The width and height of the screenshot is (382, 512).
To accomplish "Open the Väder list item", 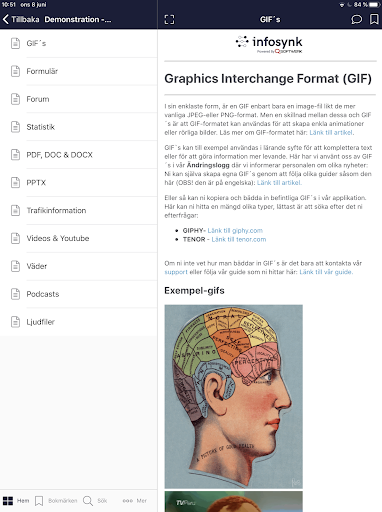I will click(x=79, y=266).
